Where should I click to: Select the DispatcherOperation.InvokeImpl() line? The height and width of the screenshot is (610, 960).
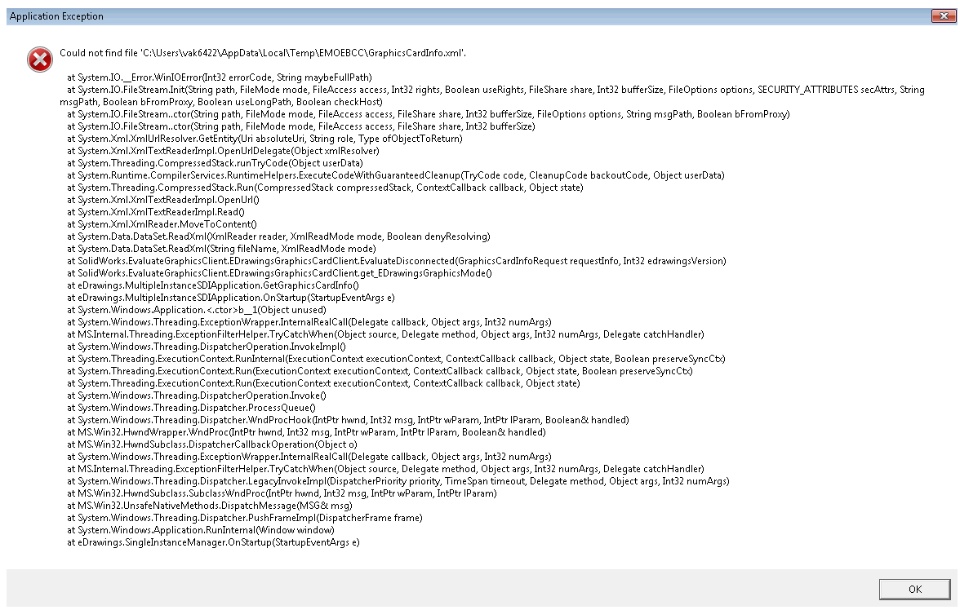[x=206, y=347]
